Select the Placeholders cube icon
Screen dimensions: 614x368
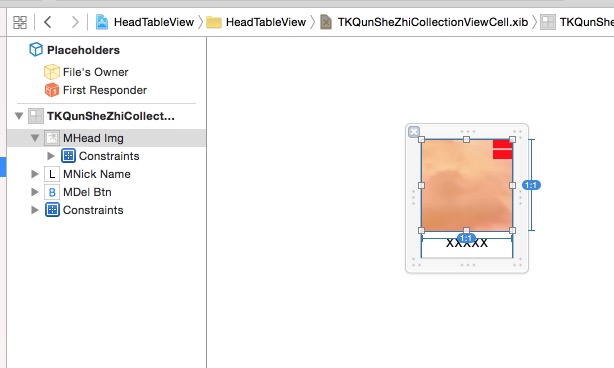pos(36,50)
